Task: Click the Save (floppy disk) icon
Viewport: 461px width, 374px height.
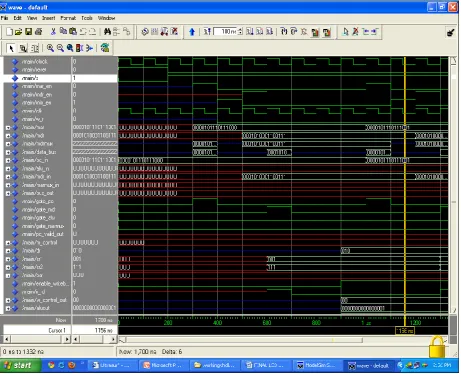Action: (x=29, y=32)
